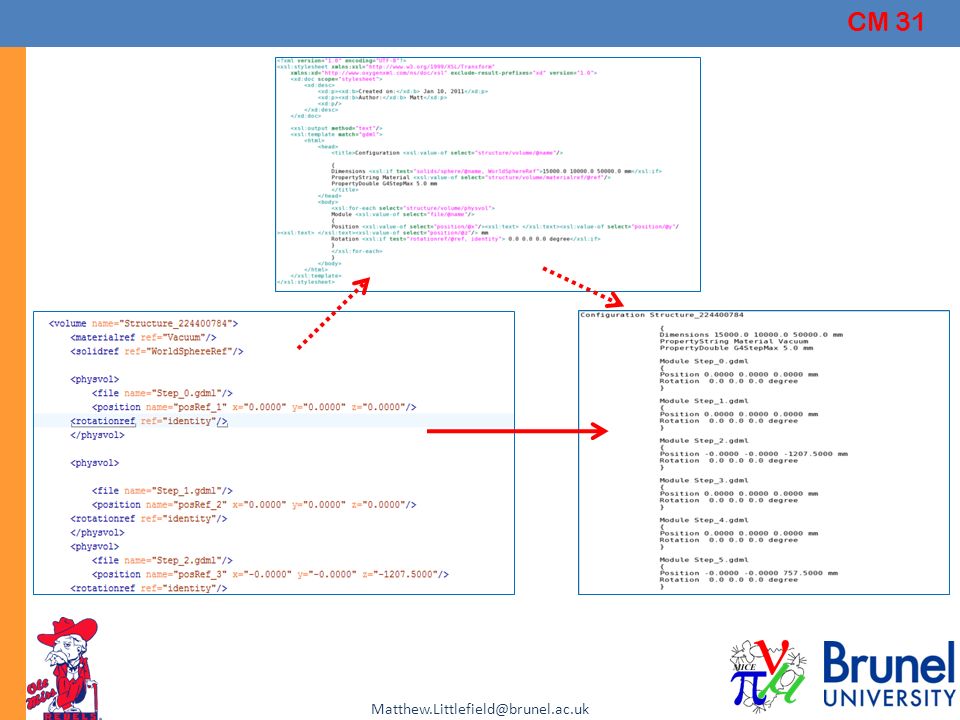Click the file name="Step_2.gdml" line
This screenshot has width=960, height=720.
tap(162, 560)
